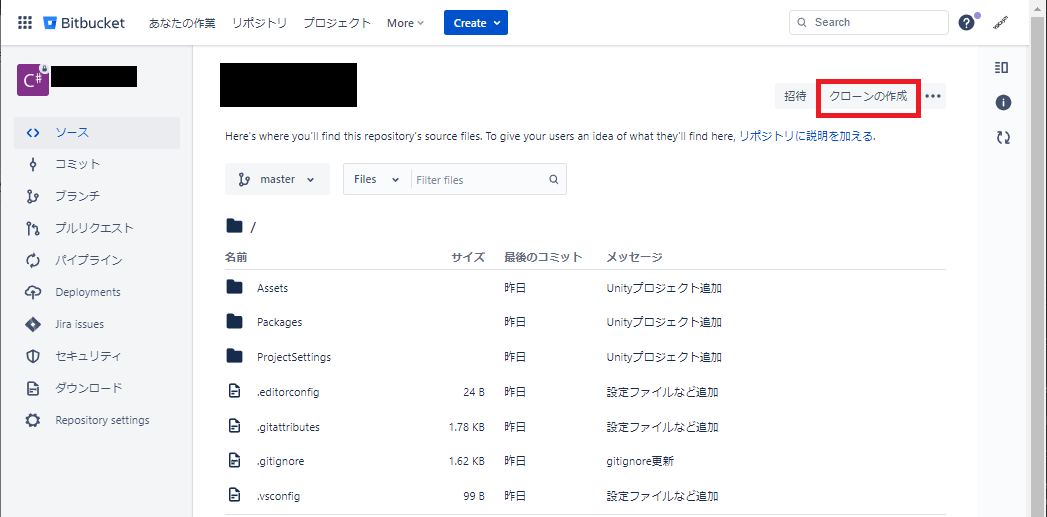This screenshot has height=517, width=1047.
Task: Click the C# repository avatar
Action: click(x=33, y=80)
